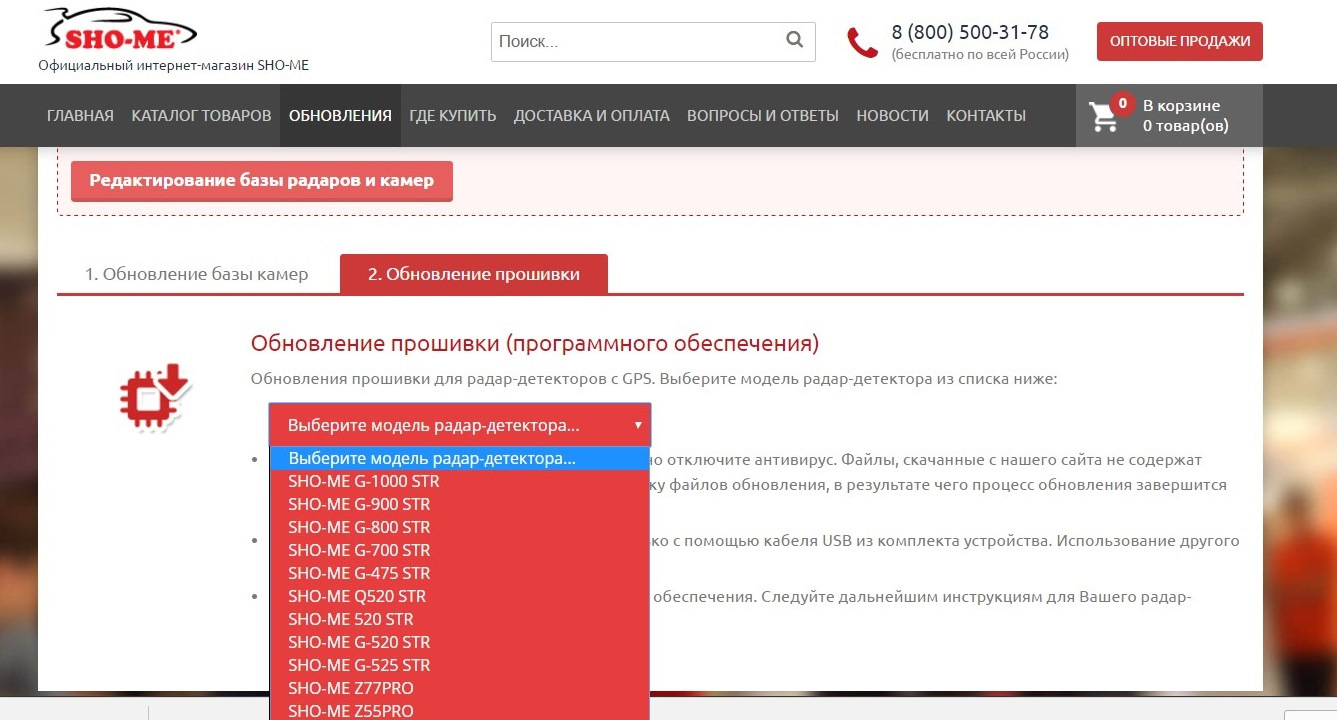Select SHO-ME G-520 STR option

460,642
